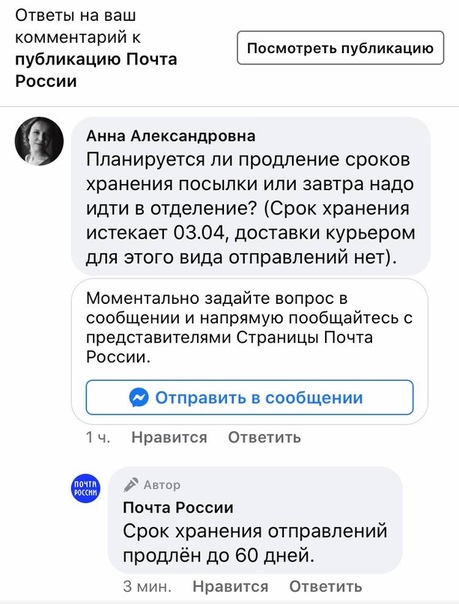Tap the microphone Автор badge icon
Screen dimensions: 459x604
pos(131,485)
